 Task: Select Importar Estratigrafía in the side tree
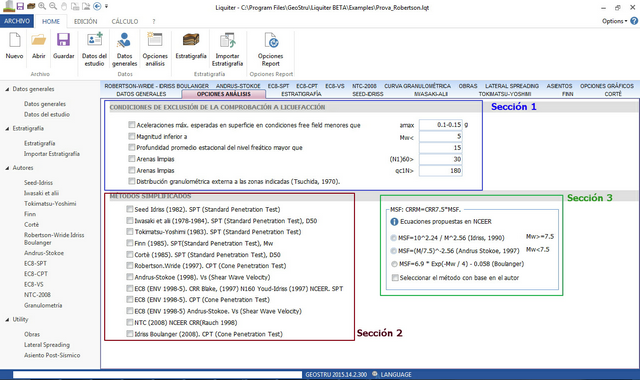pyautogui.click(x=51, y=154)
